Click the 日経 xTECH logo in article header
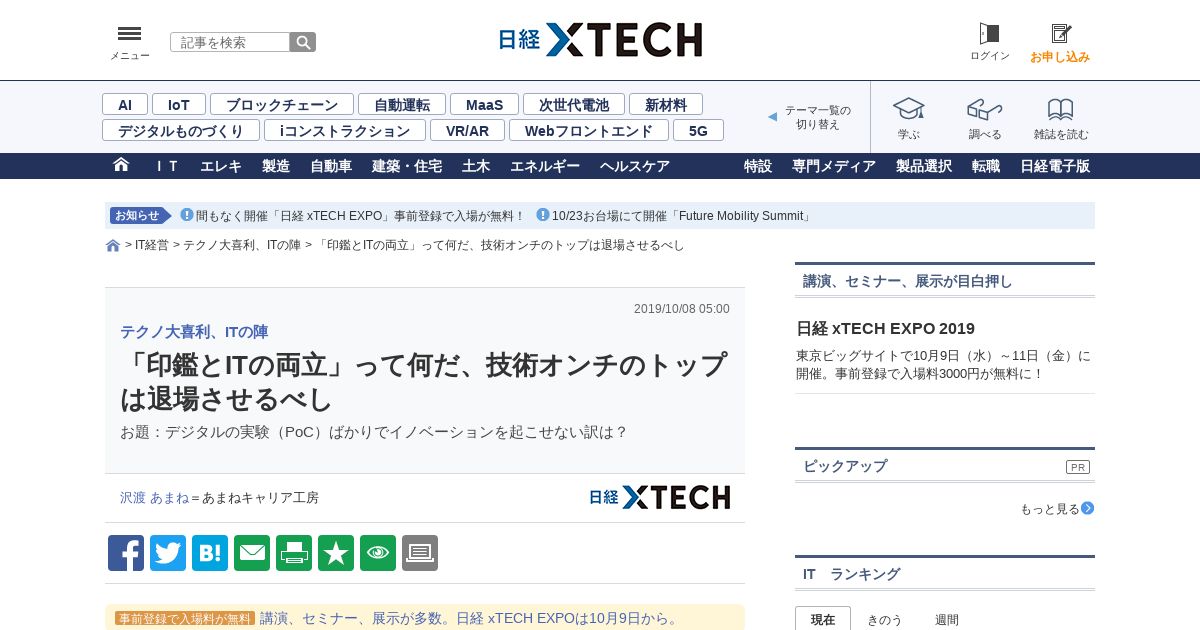The image size is (1200, 630). pos(660,497)
